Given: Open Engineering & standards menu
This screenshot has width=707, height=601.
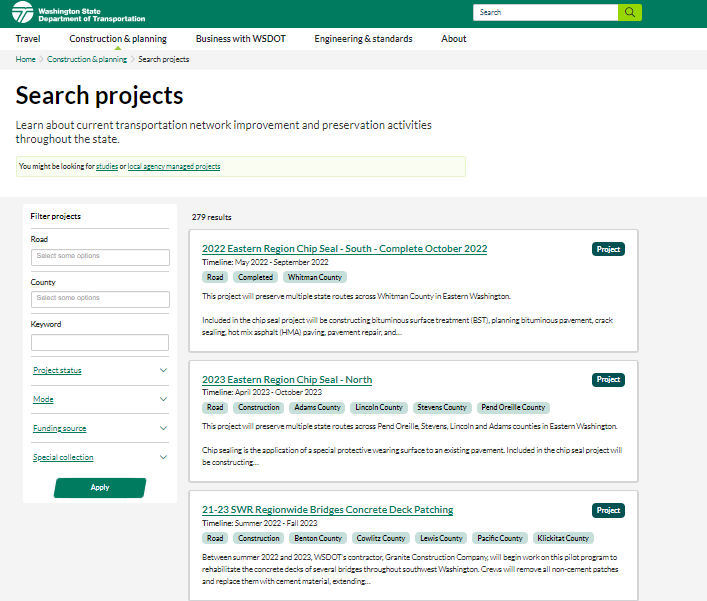Looking at the screenshot, I should [363, 39].
